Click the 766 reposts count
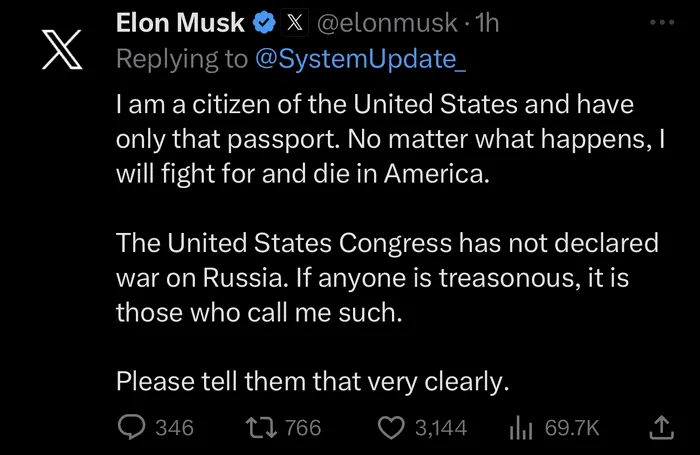The image size is (700, 455). coord(303,427)
